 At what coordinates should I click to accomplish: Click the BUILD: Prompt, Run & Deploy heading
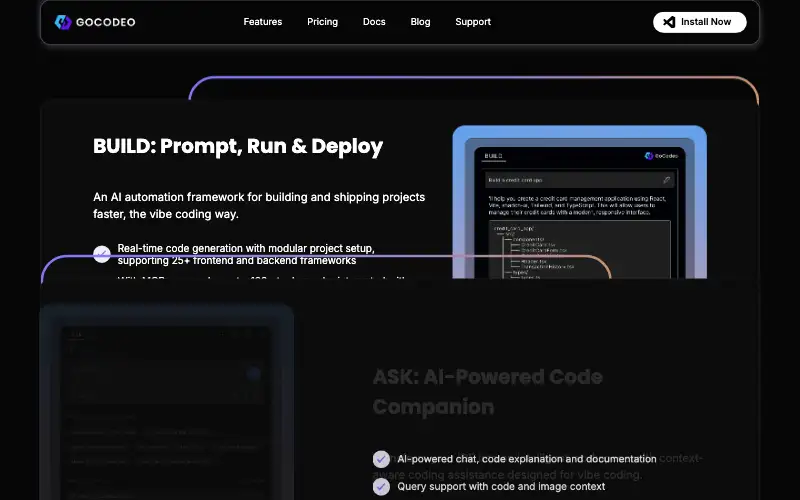pos(238,146)
